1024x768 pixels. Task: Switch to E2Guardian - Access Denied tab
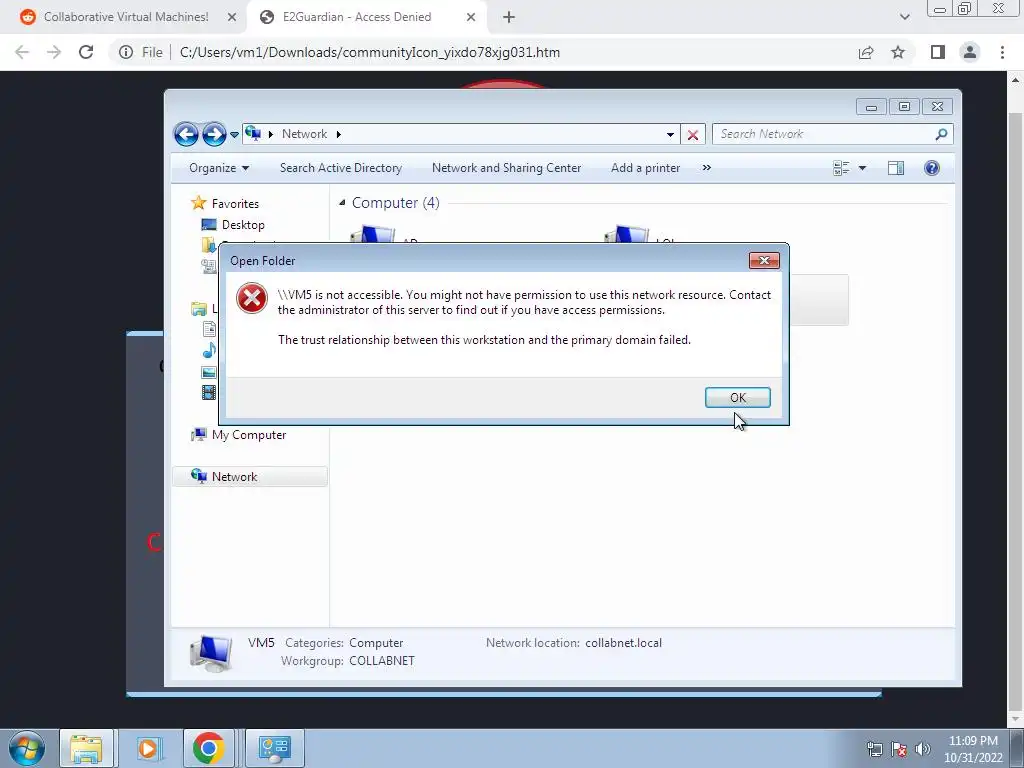[x=357, y=17]
